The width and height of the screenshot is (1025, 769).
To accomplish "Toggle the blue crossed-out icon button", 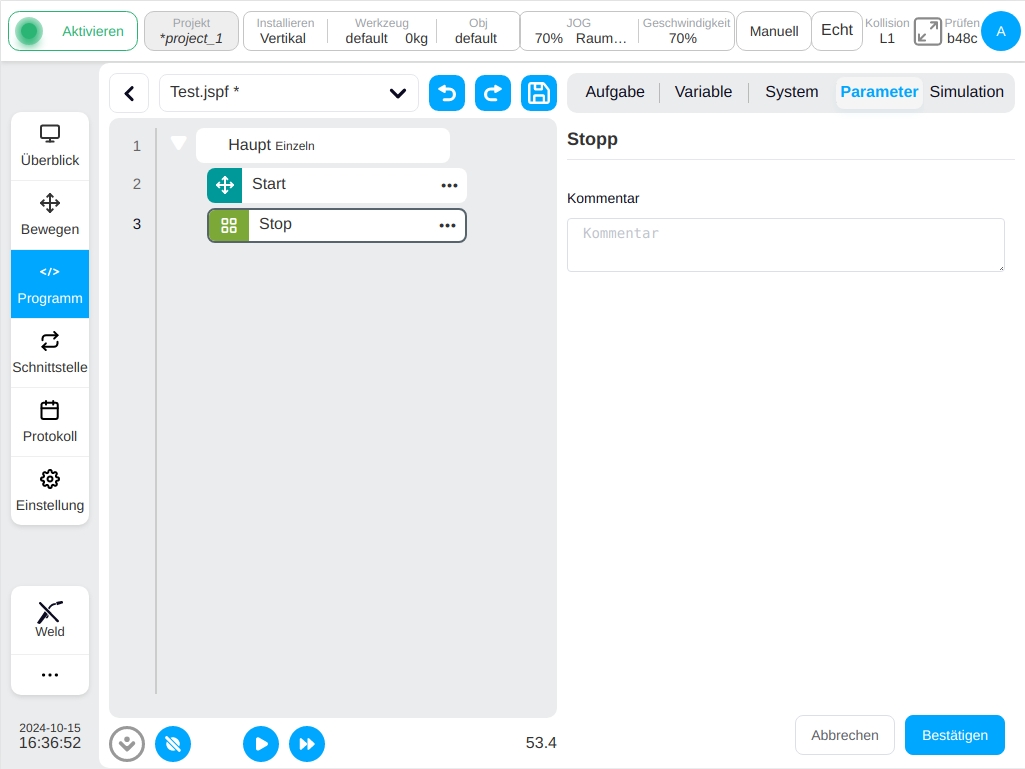I will (173, 744).
